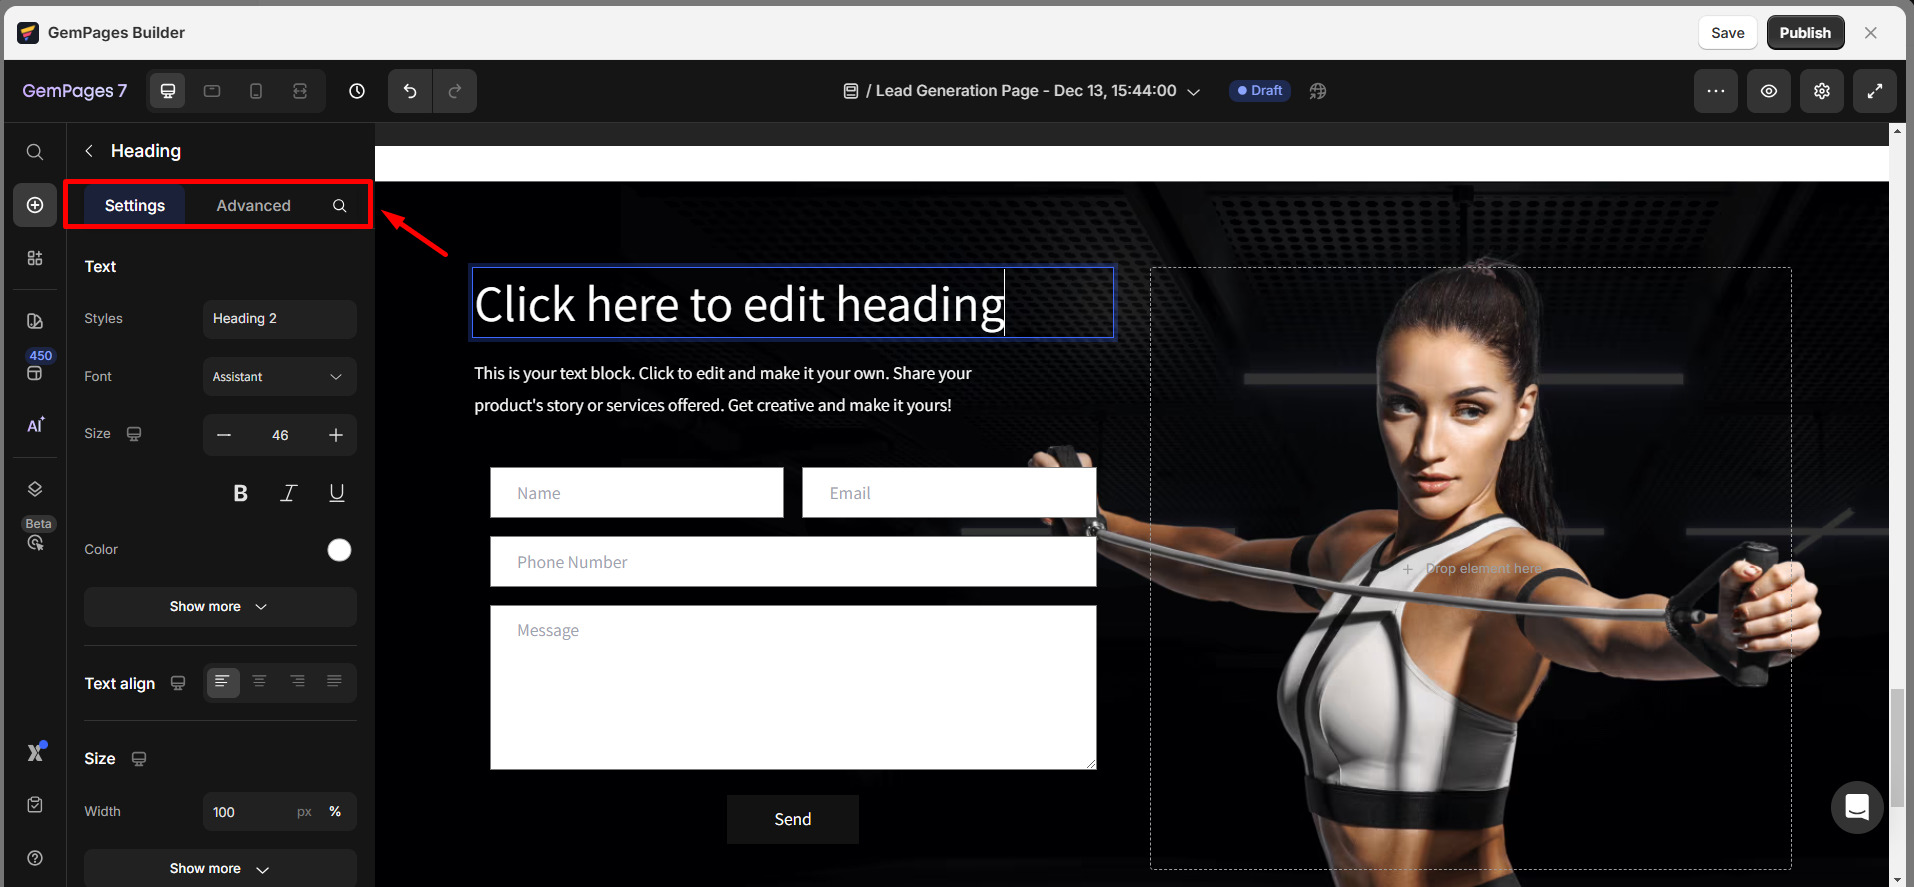Select the Settings tab
Image resolution: width=1914 pixels, height=887 pixels.
point(135,205)
